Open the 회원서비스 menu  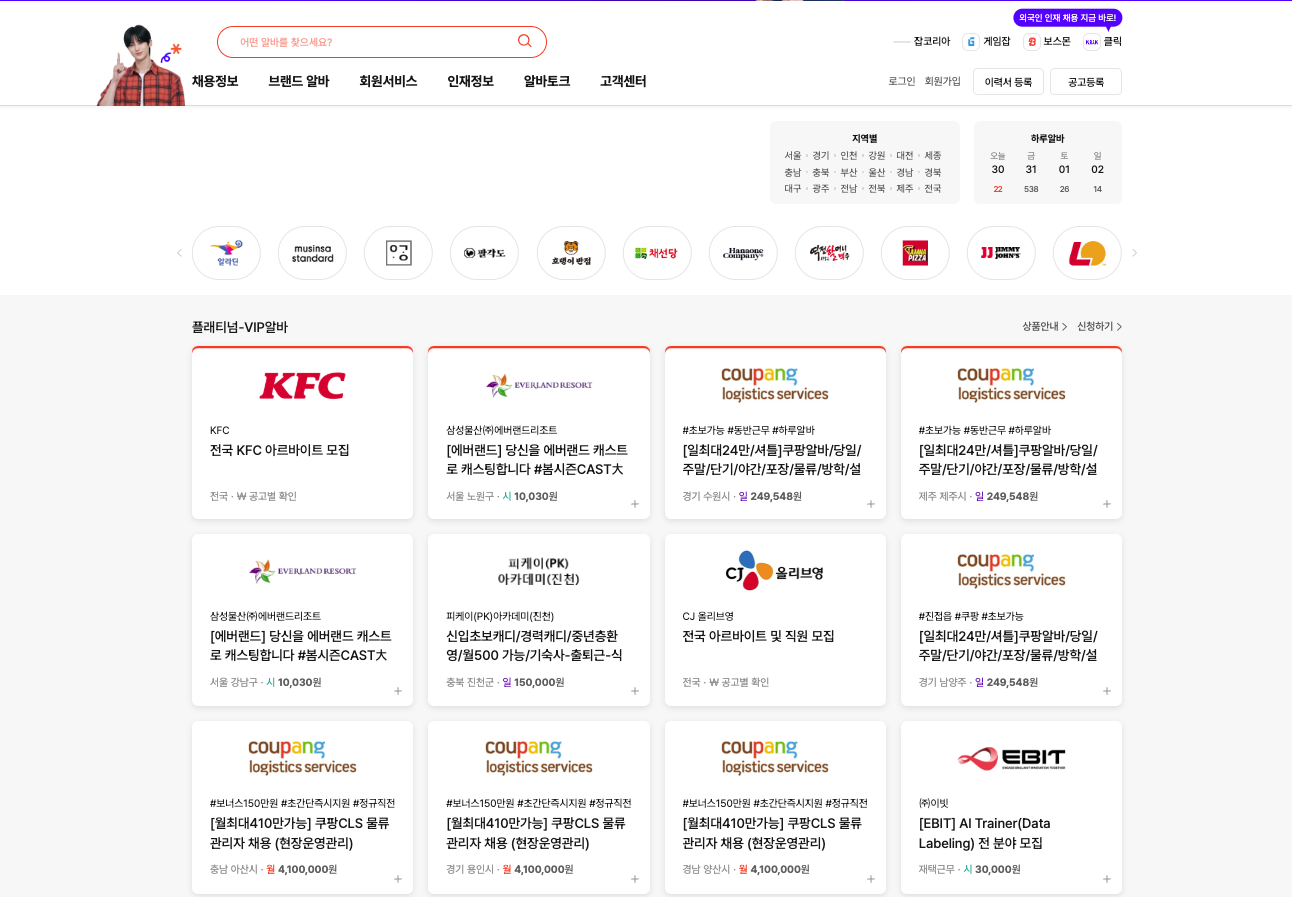click(388, 81)
